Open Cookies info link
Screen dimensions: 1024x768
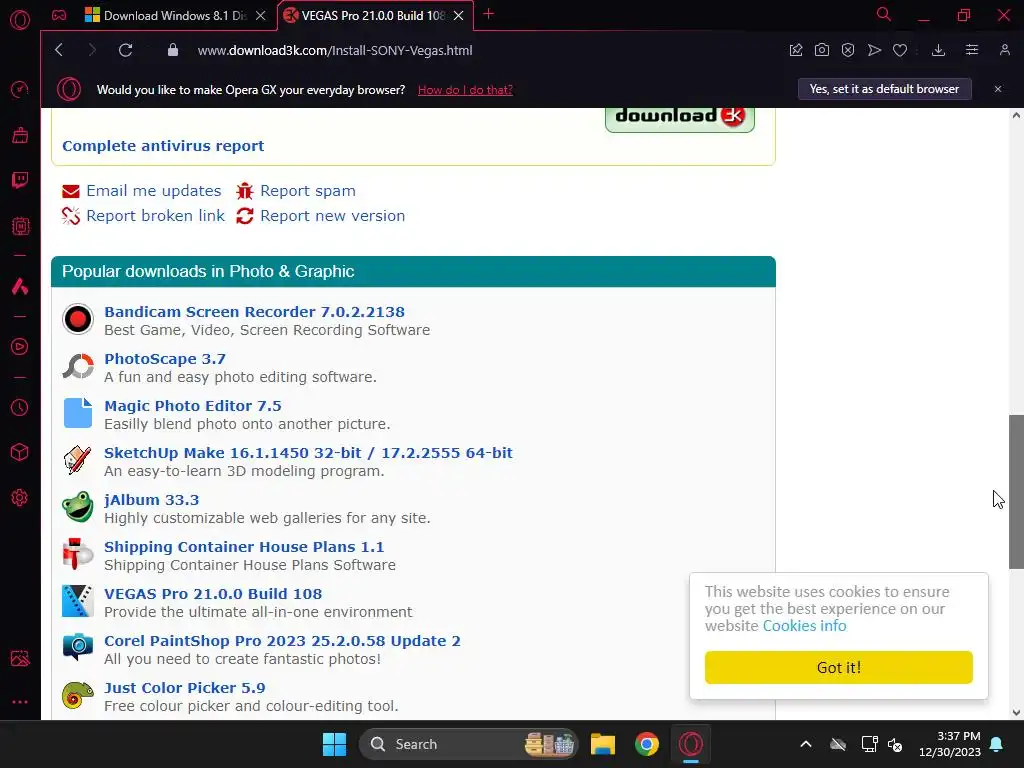coord(804,626)
